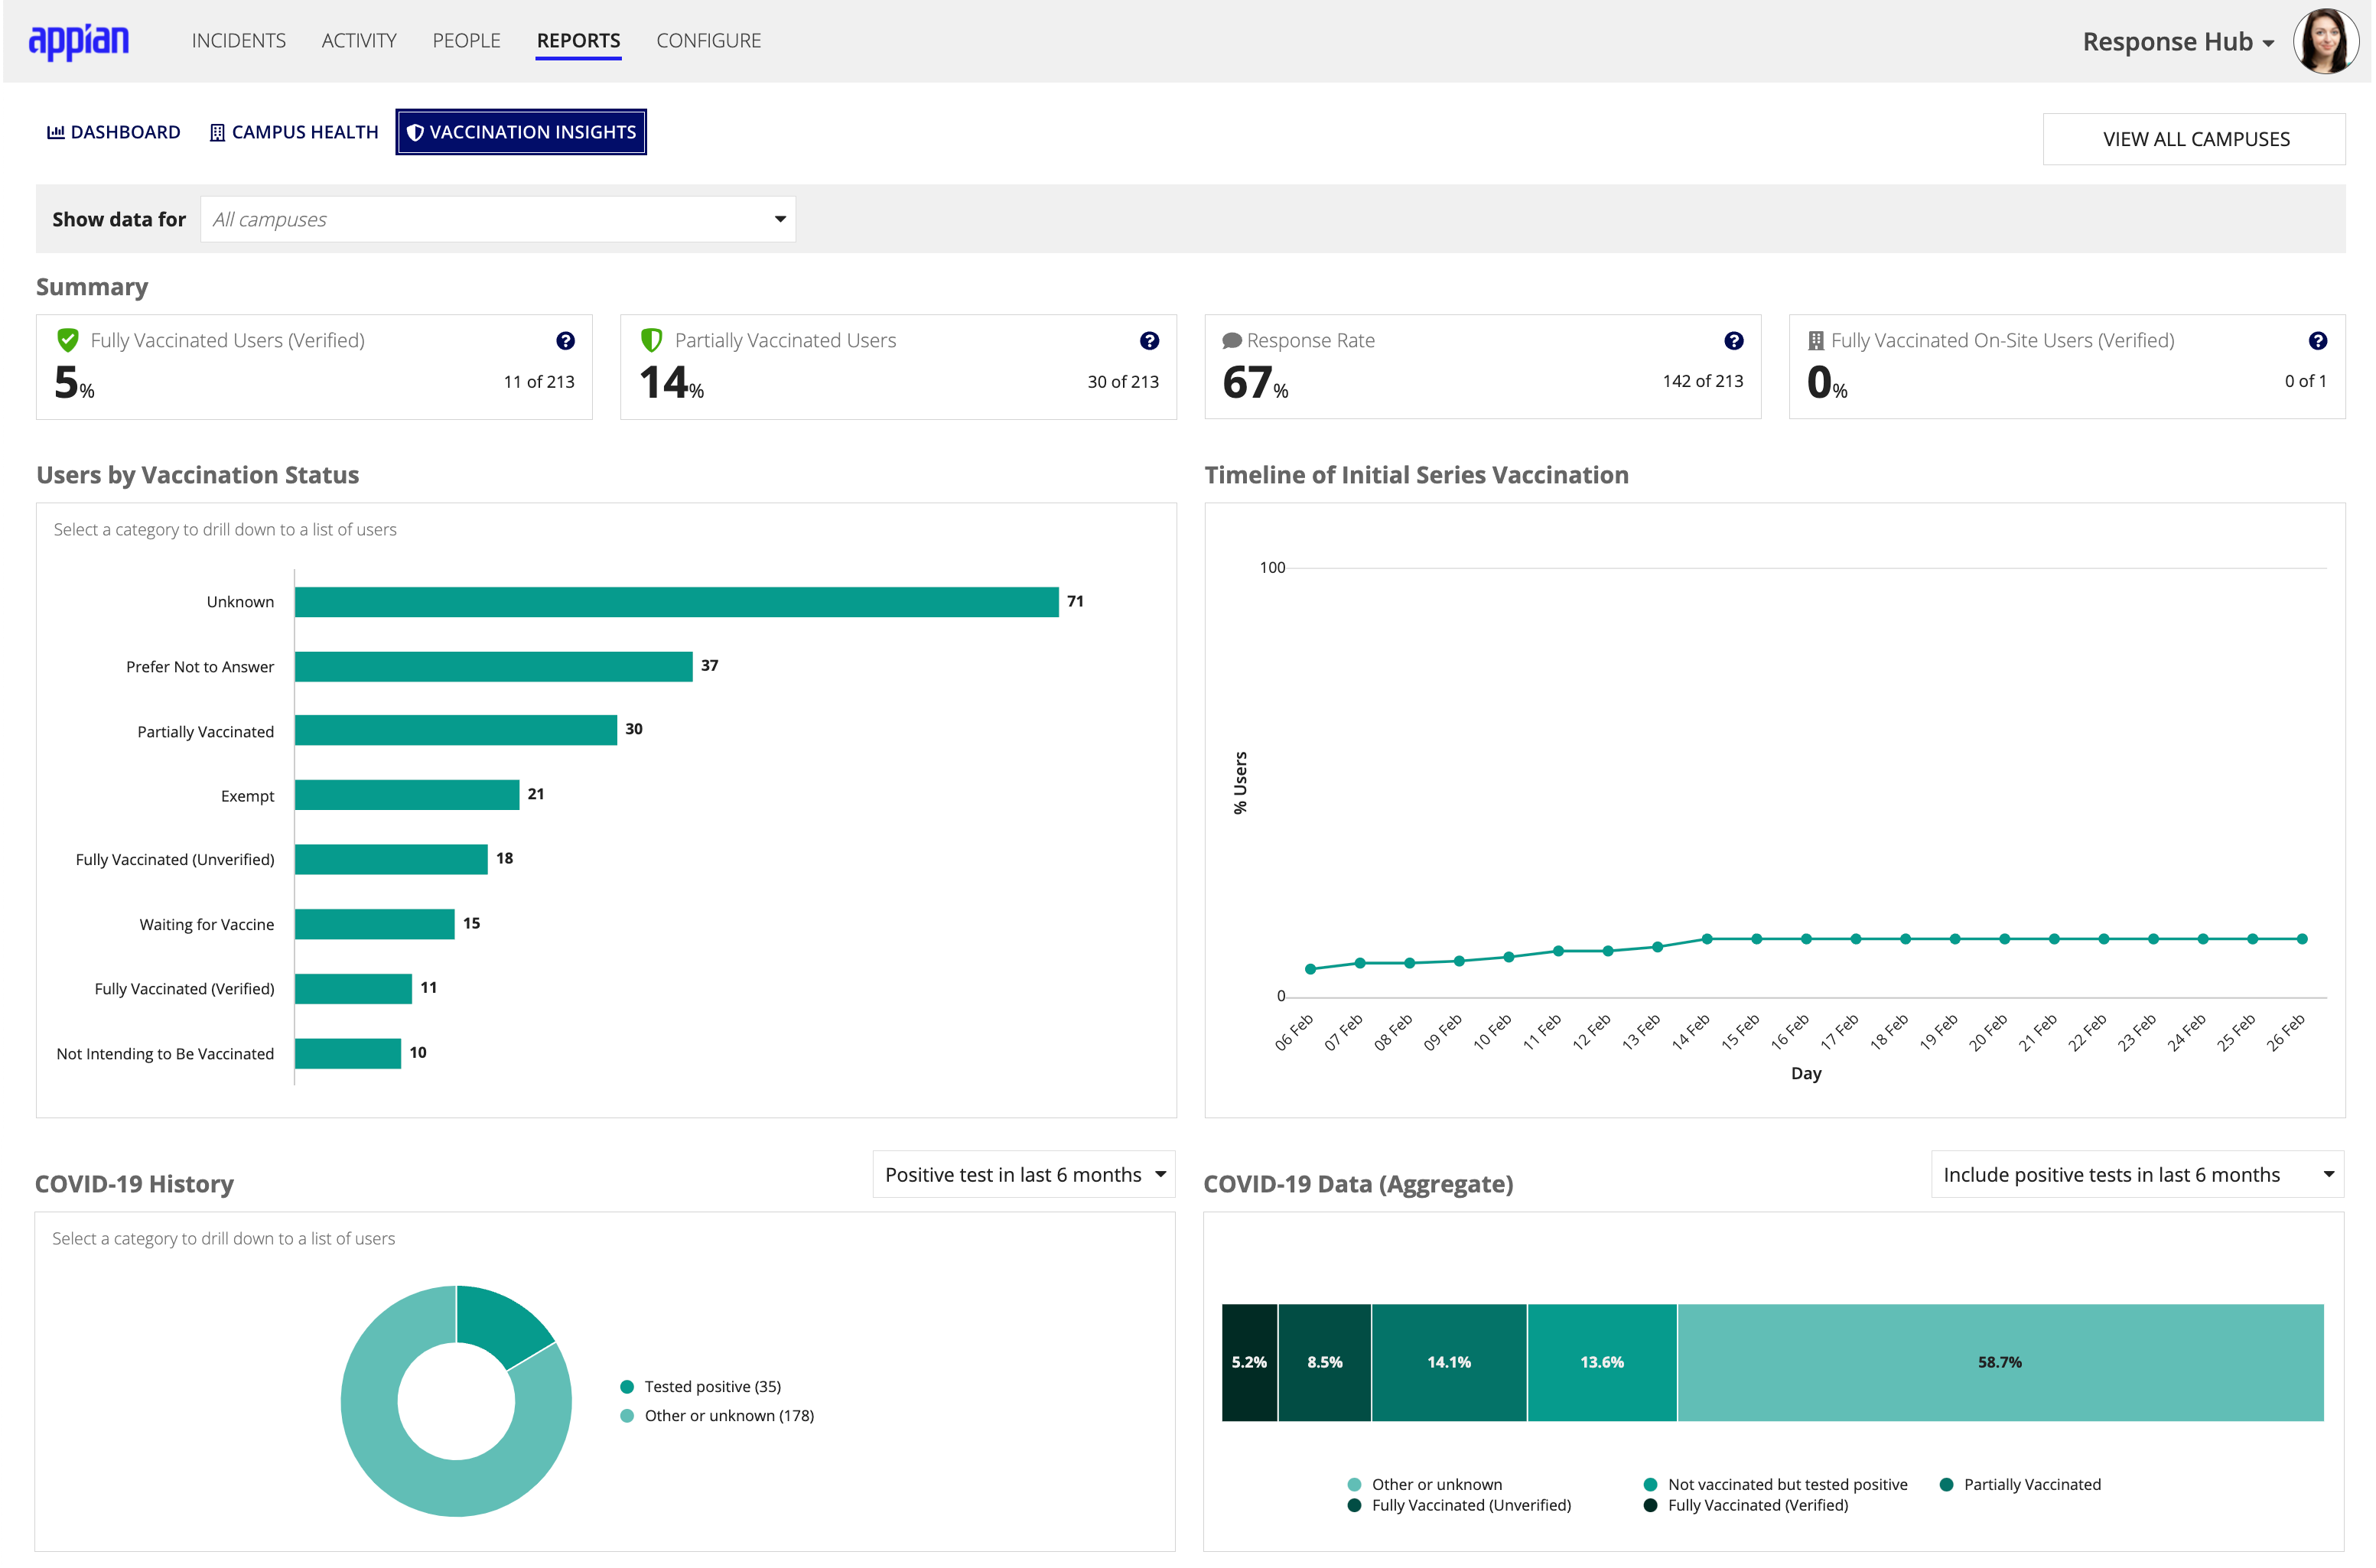Switch to the Campus Health view

click(x=295, y=132)
